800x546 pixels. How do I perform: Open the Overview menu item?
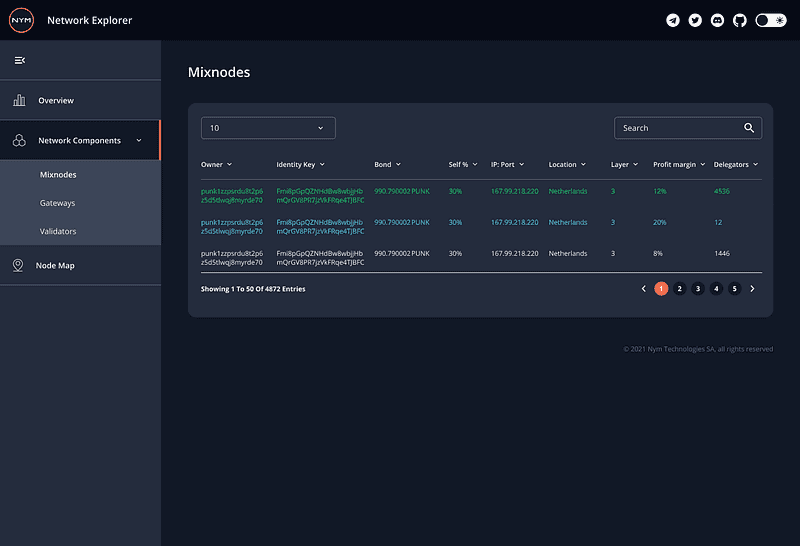click(56, 101)
